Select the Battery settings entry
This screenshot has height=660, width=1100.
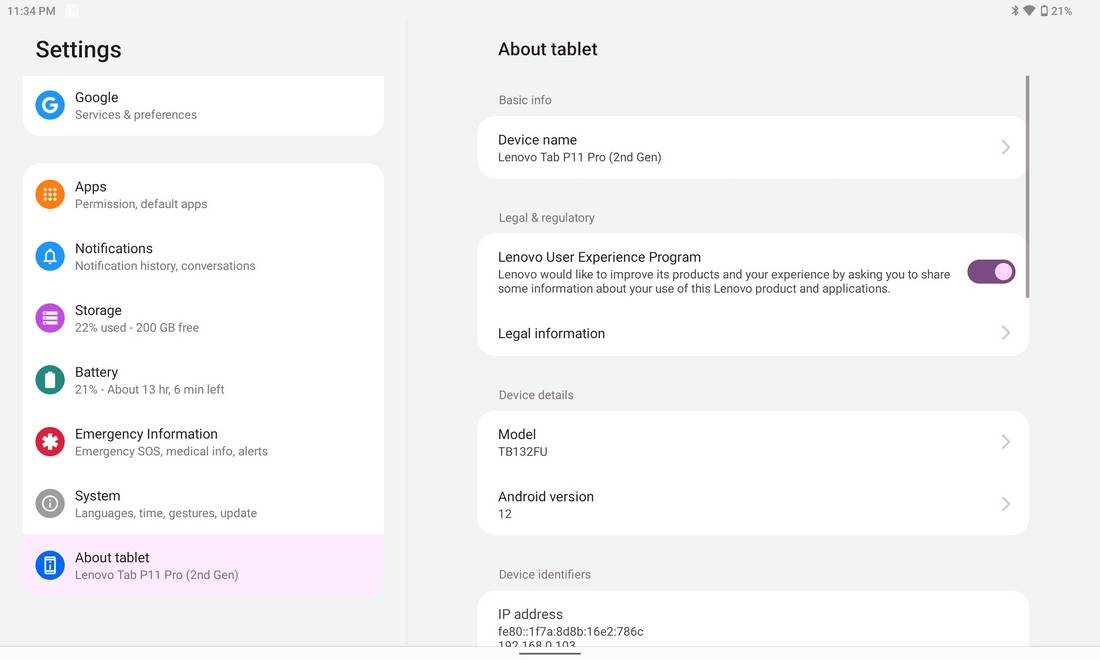tap(203, 379)
